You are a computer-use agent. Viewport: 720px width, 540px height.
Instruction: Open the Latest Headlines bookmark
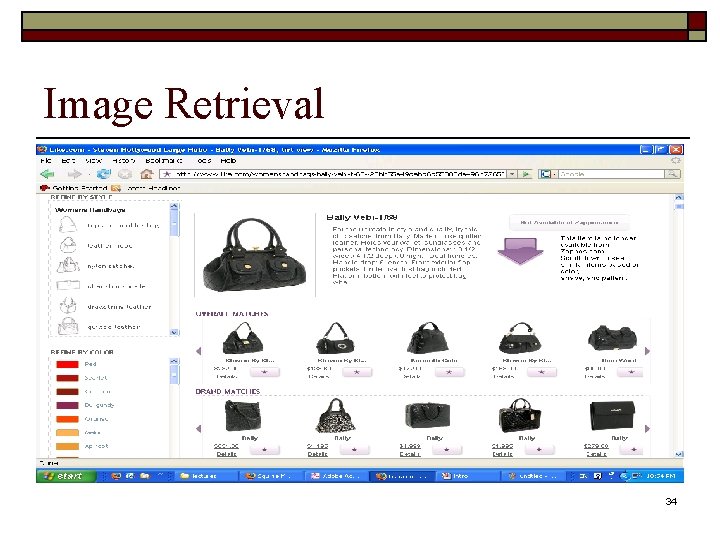pos(146,188)
